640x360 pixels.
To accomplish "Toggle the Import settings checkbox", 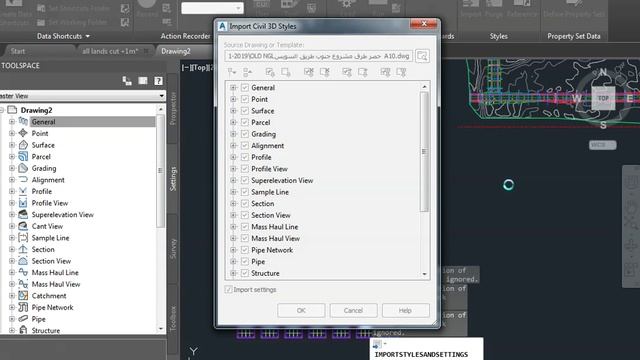I will [229, 289].
